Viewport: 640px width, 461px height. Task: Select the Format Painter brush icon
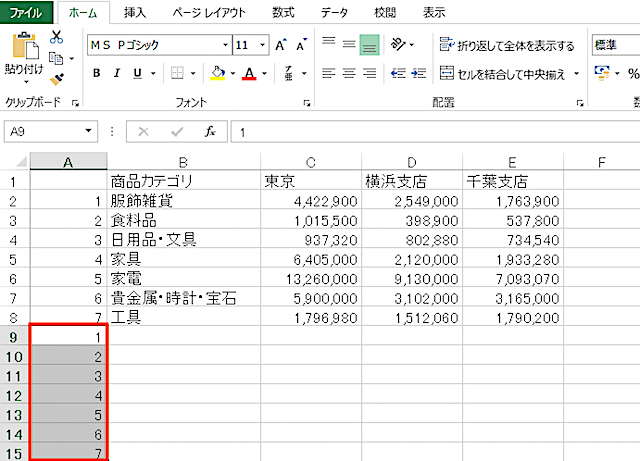tap(57, 79)
